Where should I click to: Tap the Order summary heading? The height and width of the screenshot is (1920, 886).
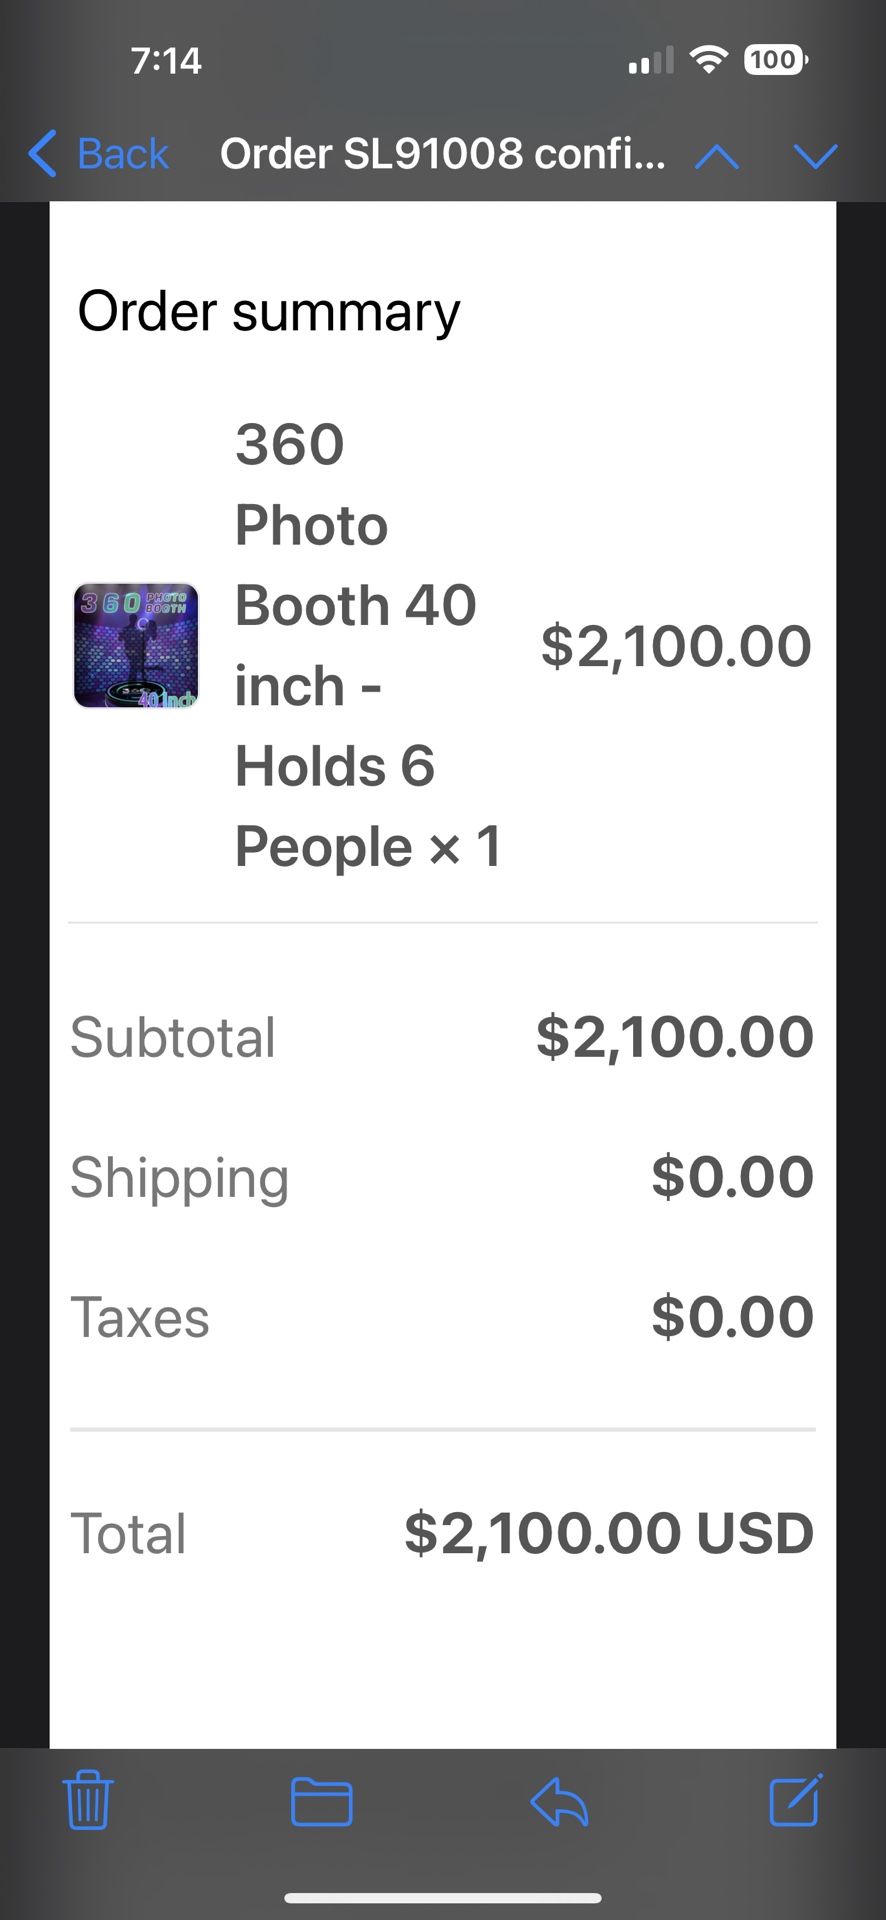(x=269, y=312)
